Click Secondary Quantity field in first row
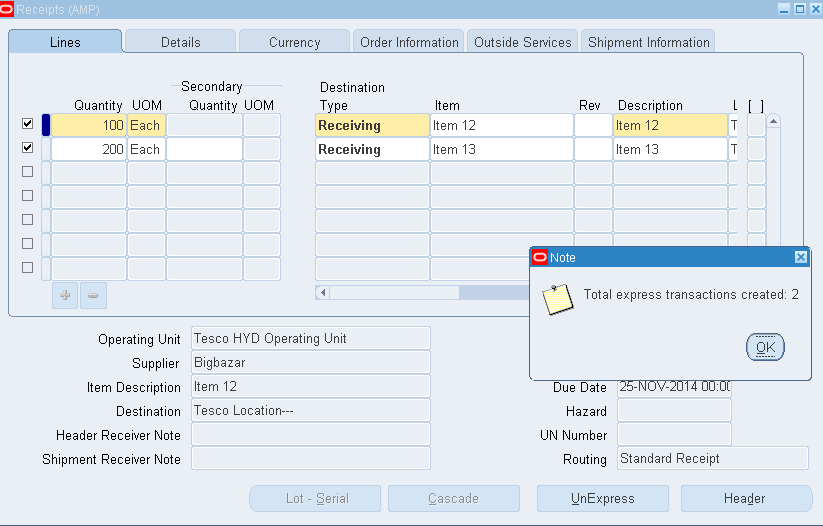Viewport: 823px width, 526px height. point(204,125)
